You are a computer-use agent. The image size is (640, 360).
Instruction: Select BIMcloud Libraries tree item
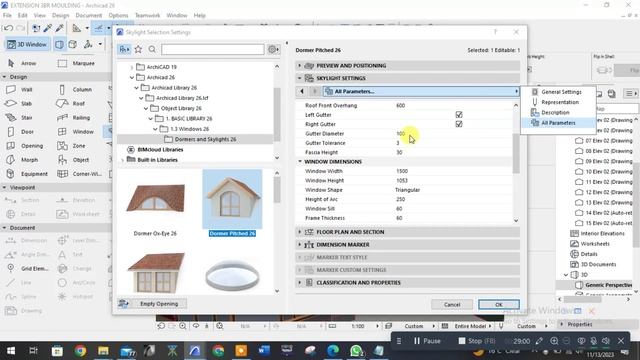pyautogui.click(x=155, y=150)
